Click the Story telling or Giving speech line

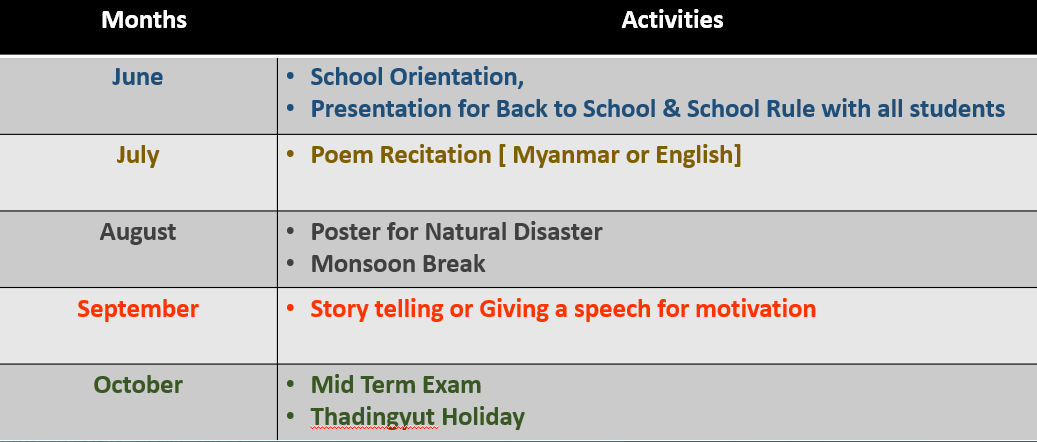click(563, 309)
